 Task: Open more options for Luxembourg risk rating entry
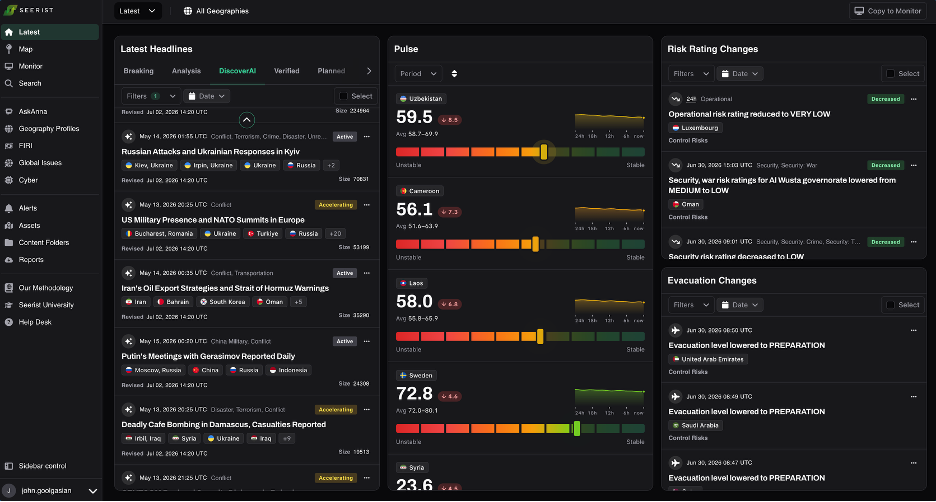(913, 99)
